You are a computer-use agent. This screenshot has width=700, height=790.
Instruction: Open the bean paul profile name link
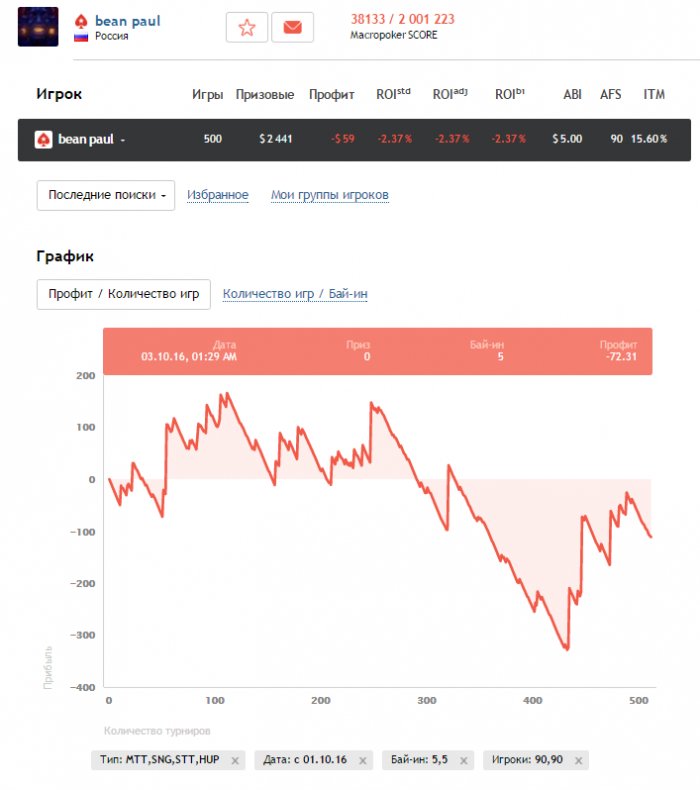pos(127,21)
